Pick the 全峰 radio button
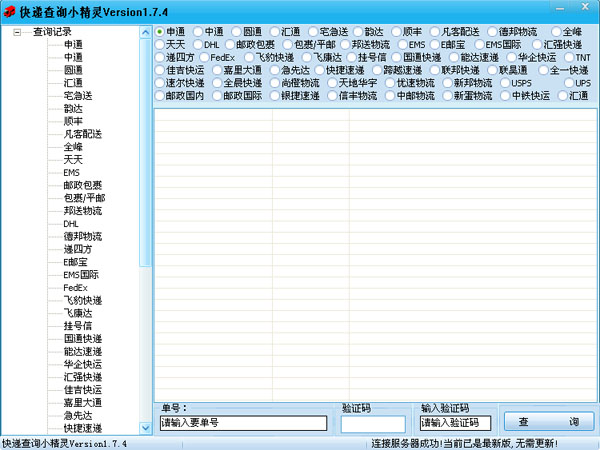 tap(556, 32)
